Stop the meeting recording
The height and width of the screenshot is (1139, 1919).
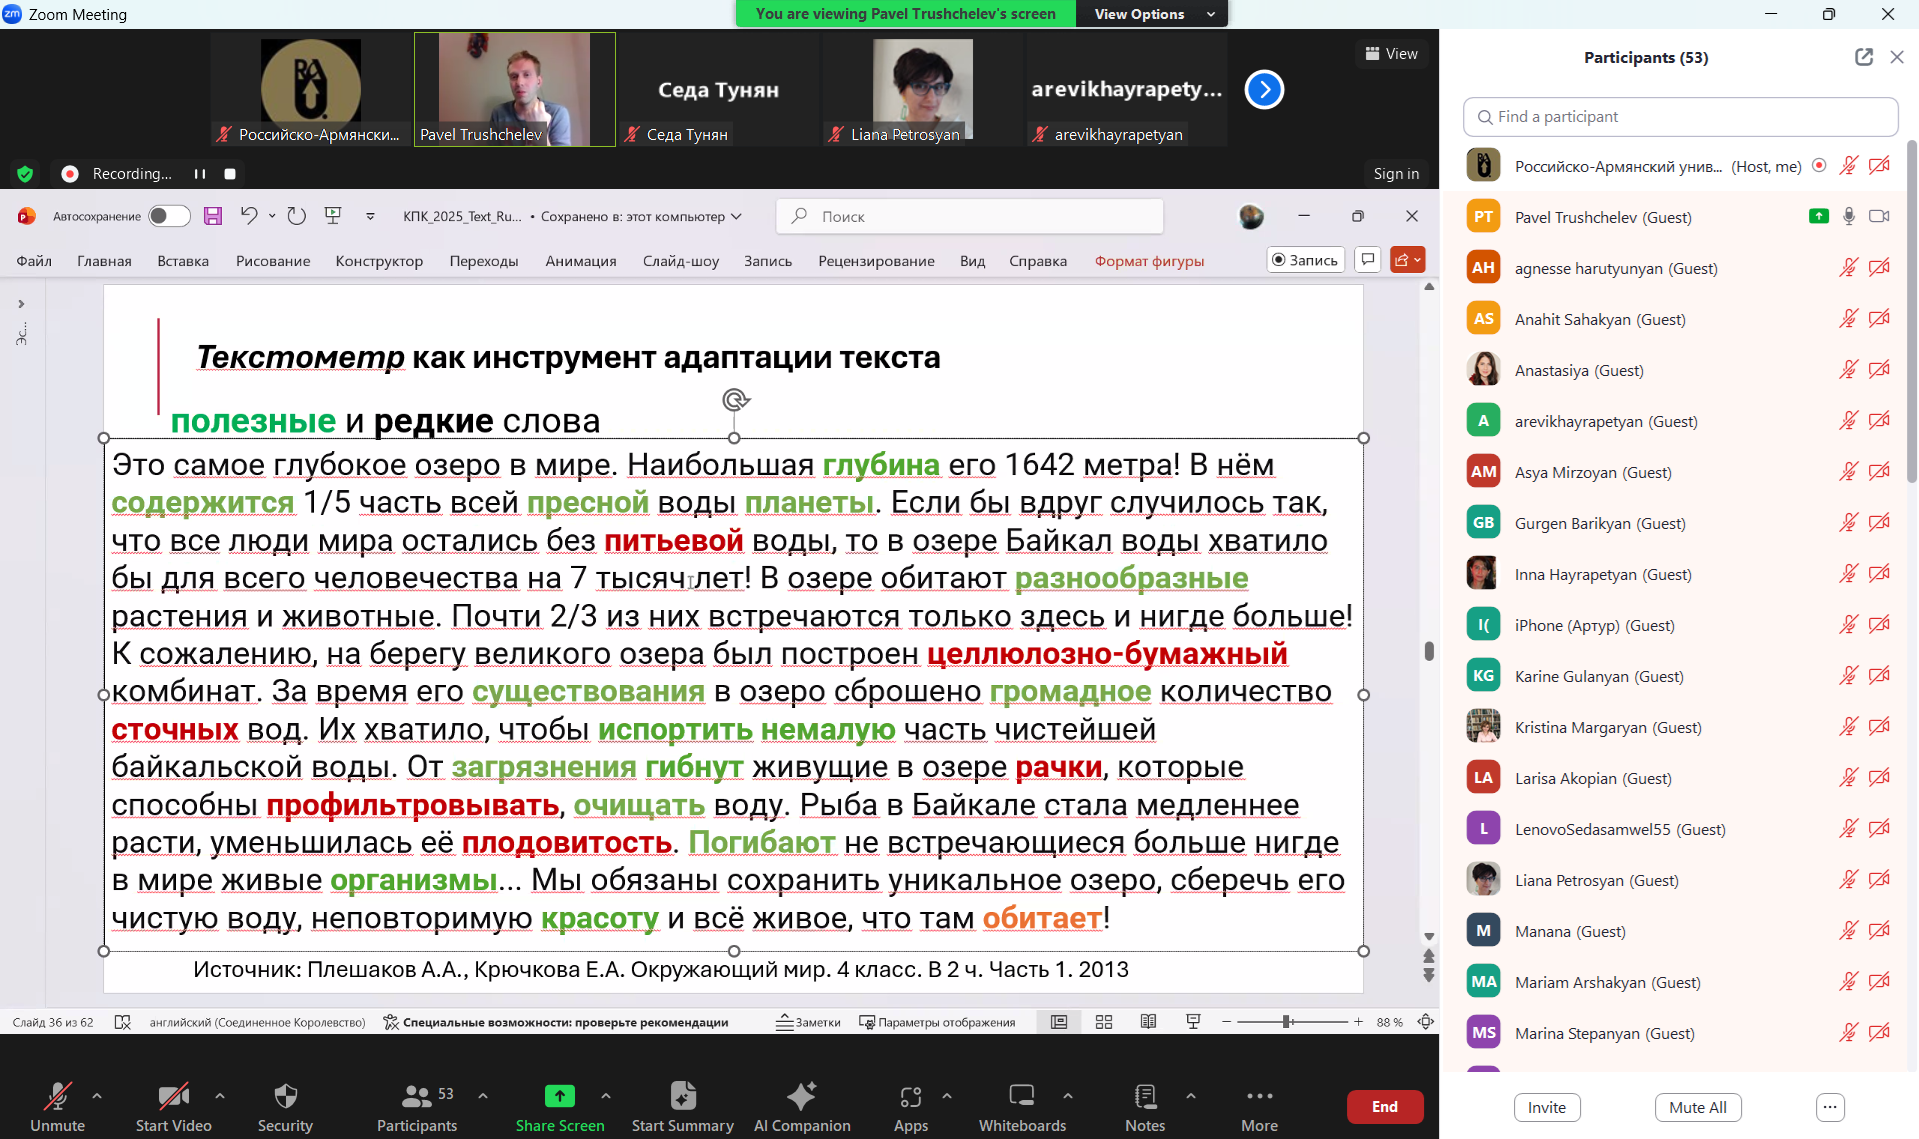pyautogui.click(x=230, y=174)
